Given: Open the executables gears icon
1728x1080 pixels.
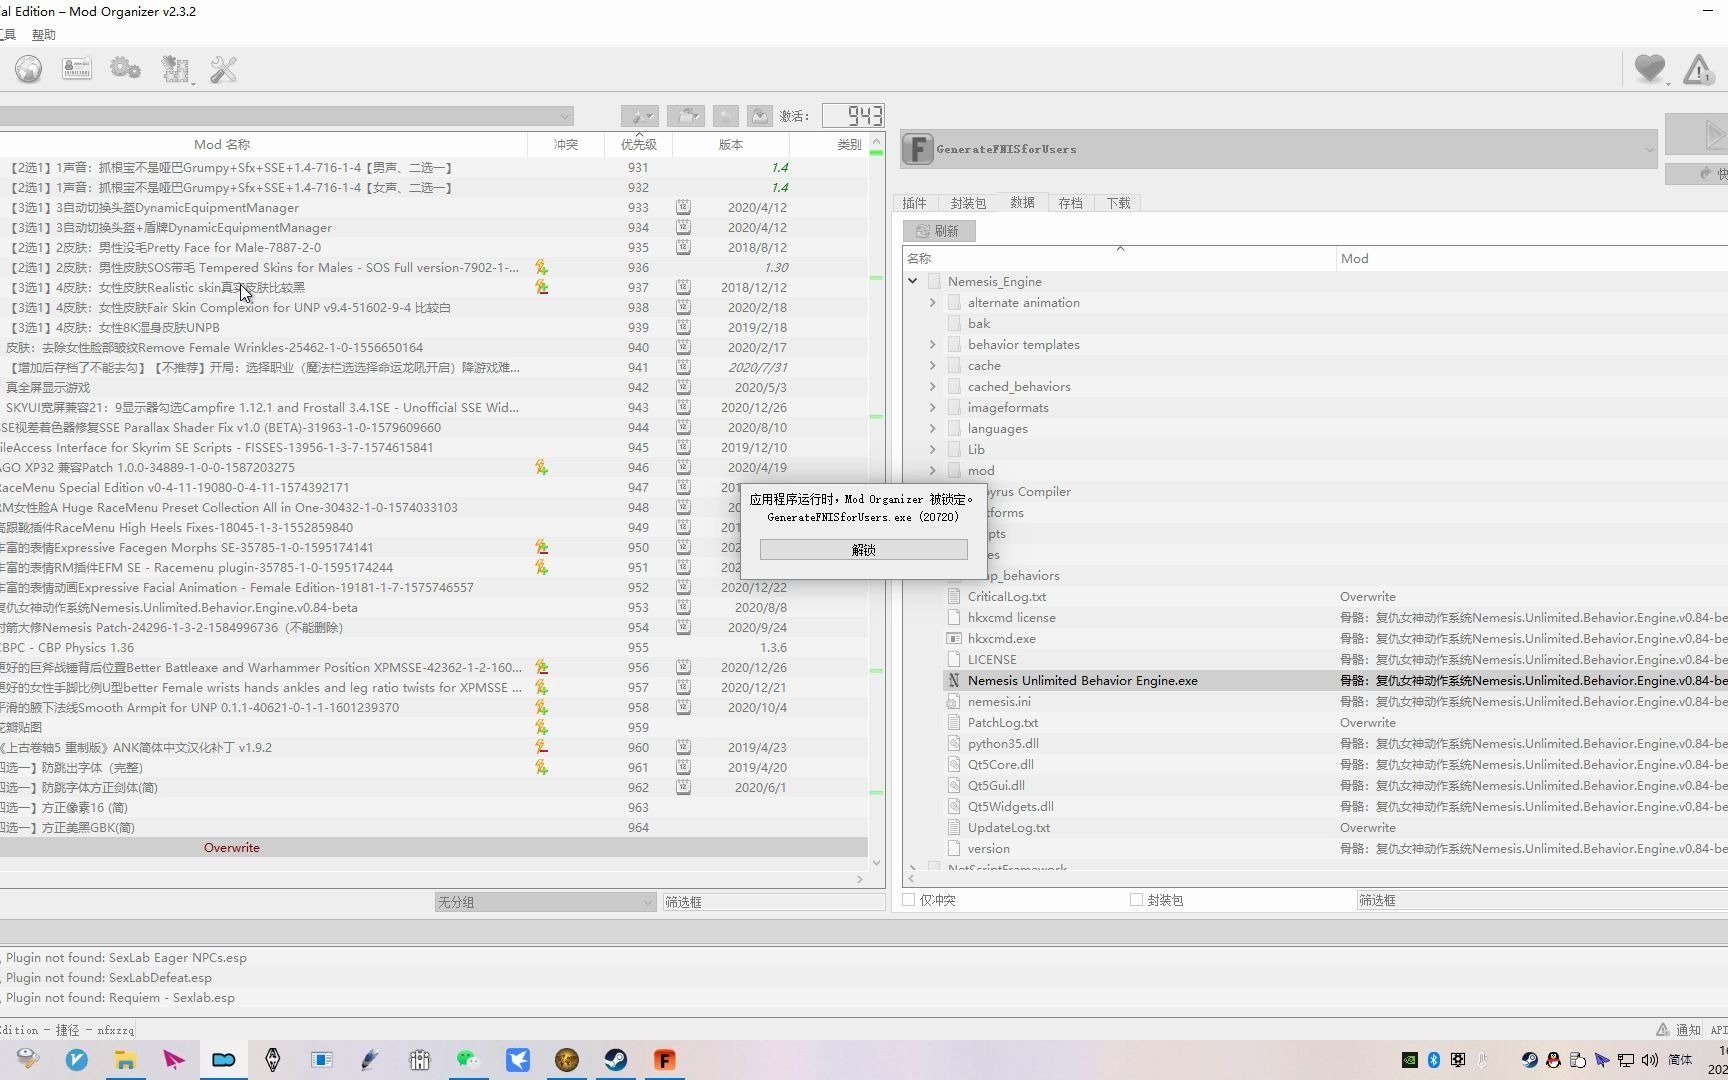Looking at the screenshot, I should (125, 69).
